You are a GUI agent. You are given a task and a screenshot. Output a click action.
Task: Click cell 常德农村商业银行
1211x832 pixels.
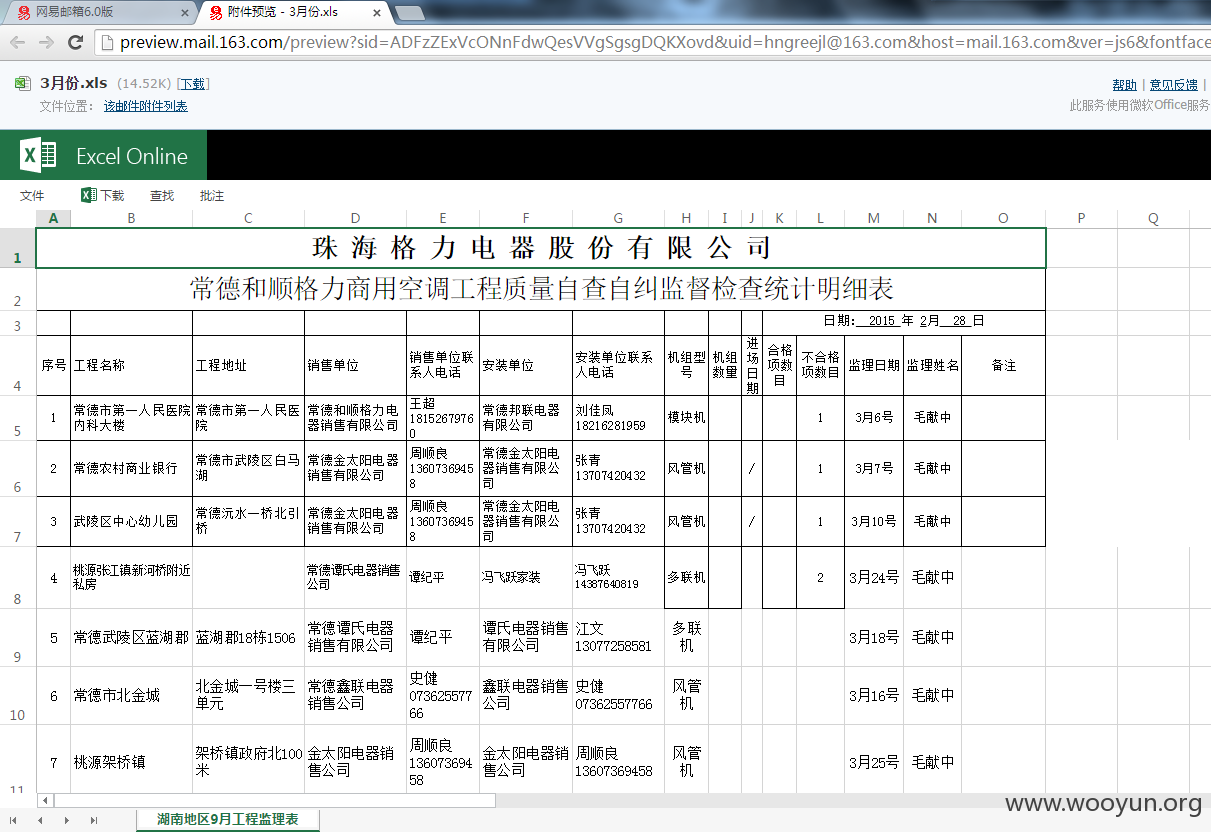pyautogui.click(x=131, y=469)
